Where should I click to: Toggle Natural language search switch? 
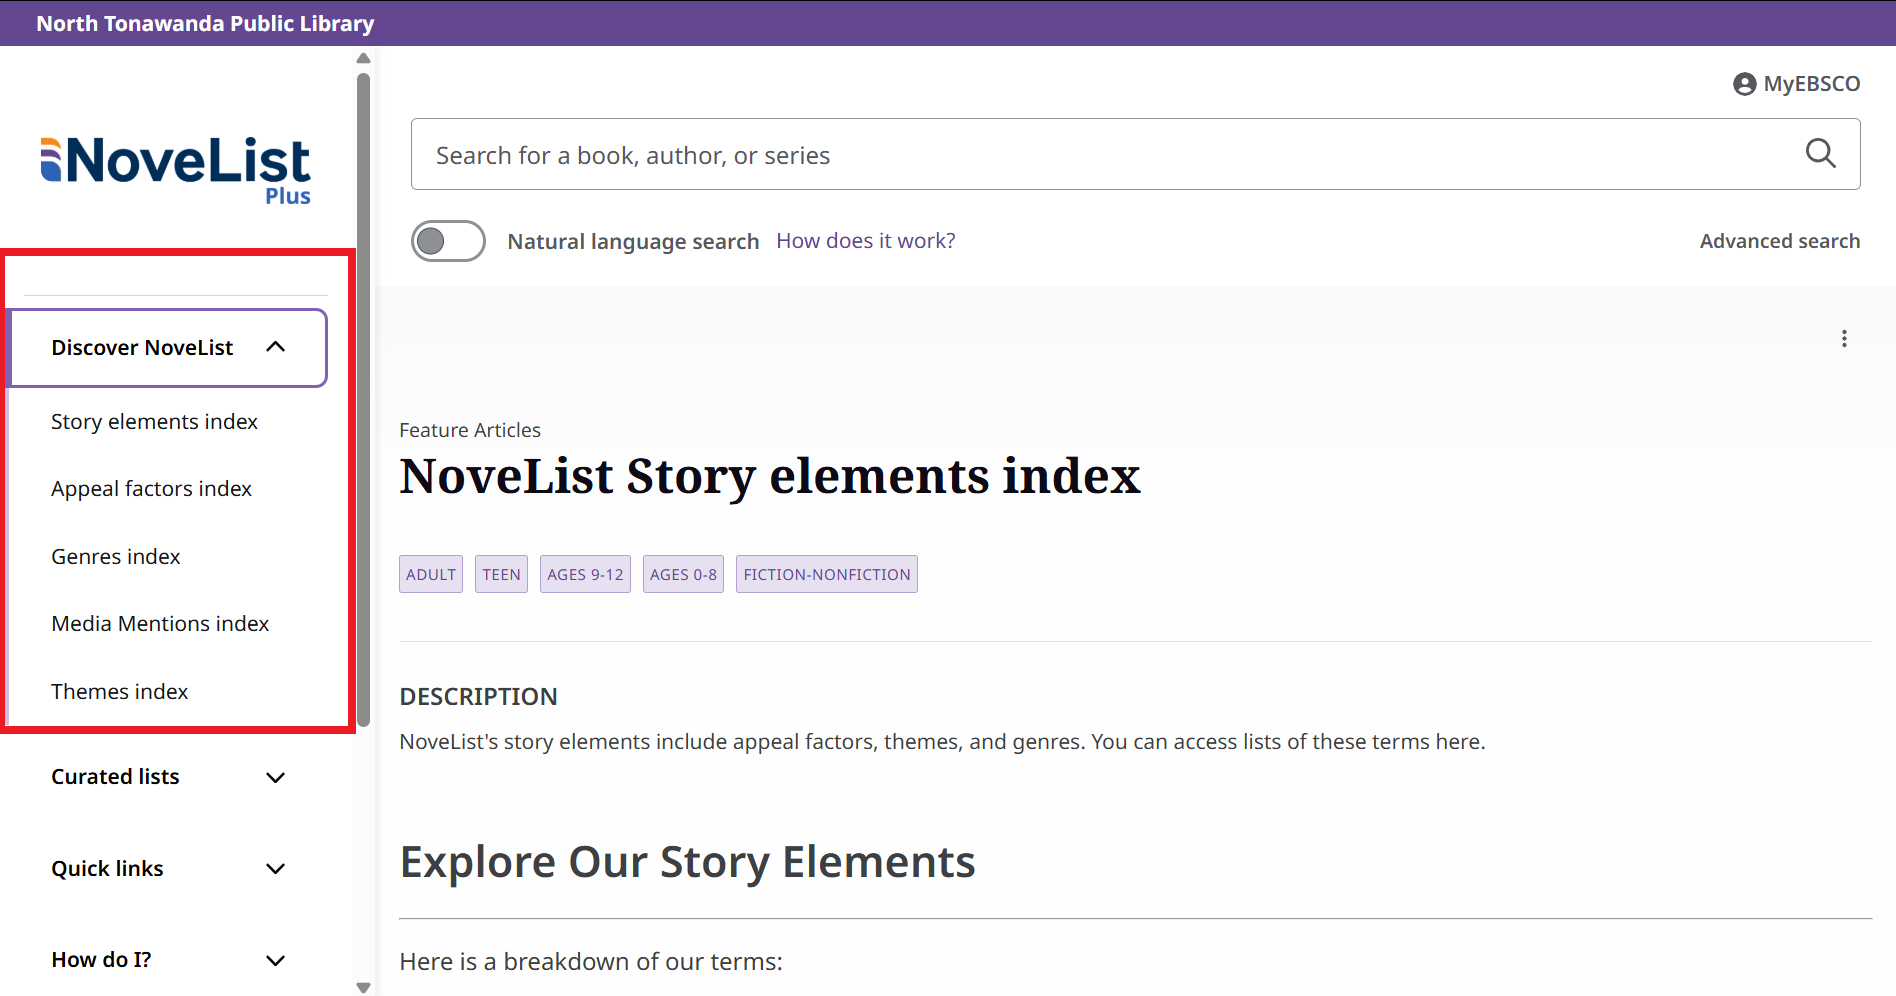pos(448,241)
